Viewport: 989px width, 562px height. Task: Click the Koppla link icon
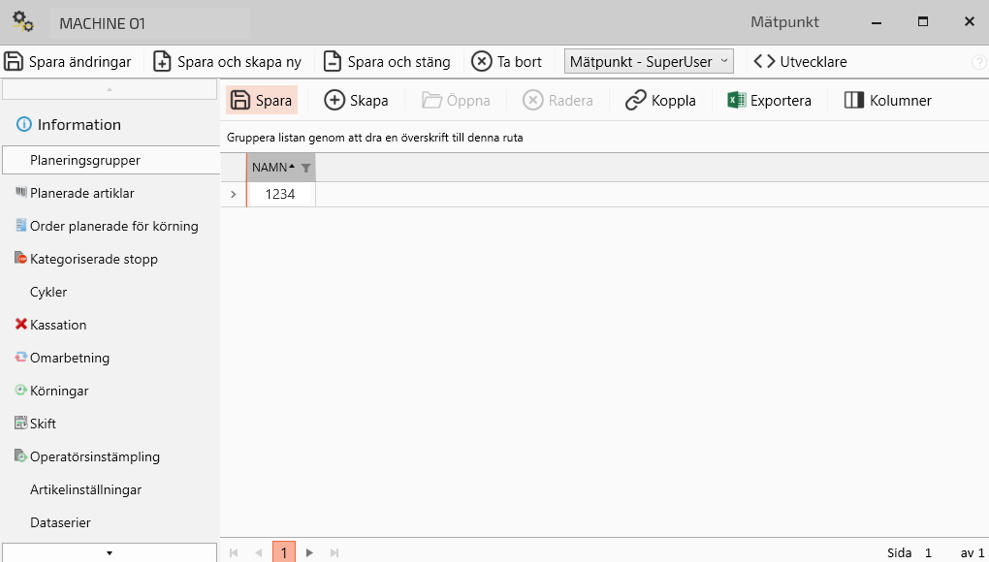pos(636,100)
